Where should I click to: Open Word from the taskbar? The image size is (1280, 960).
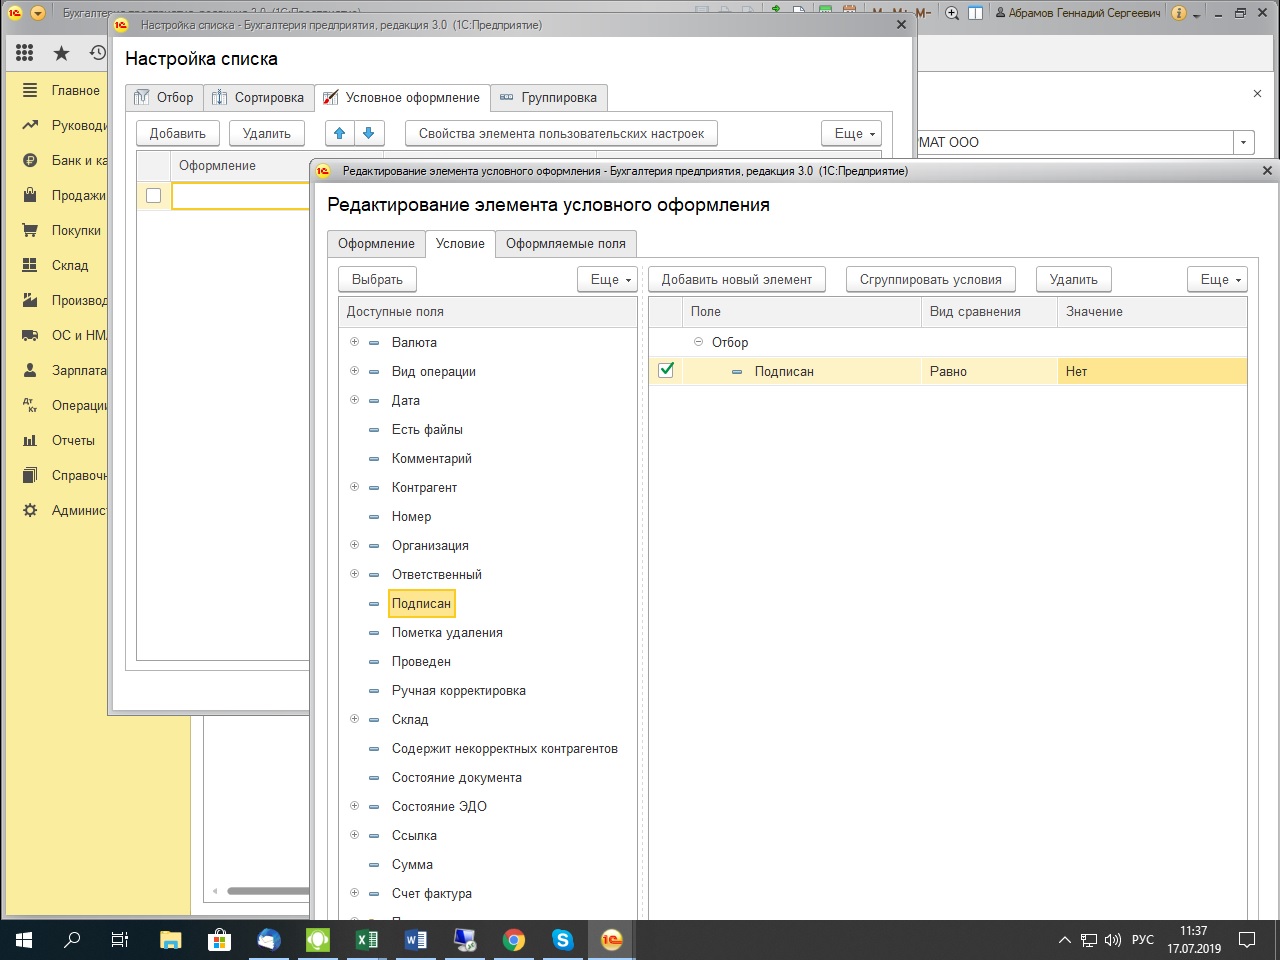(x=415, y=940)
